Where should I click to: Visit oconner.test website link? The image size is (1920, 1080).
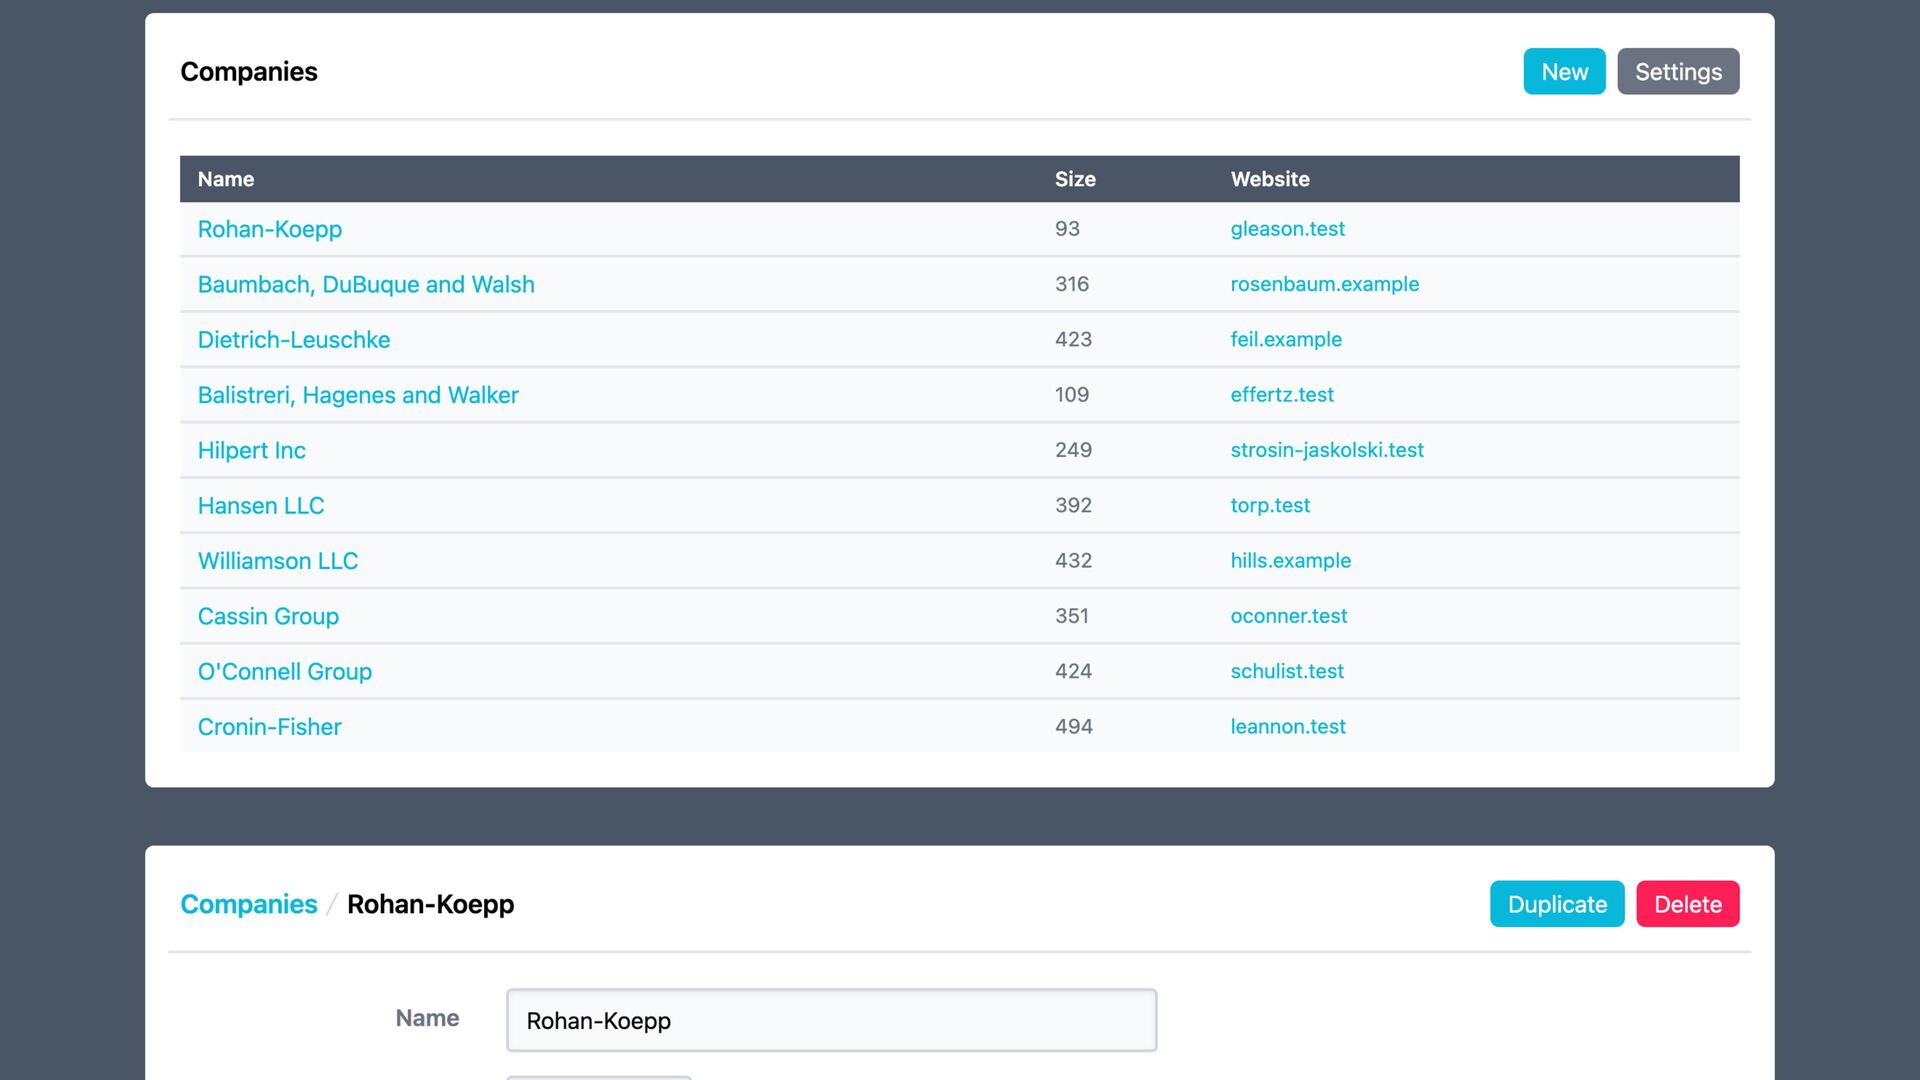[x=1289, y=616]
